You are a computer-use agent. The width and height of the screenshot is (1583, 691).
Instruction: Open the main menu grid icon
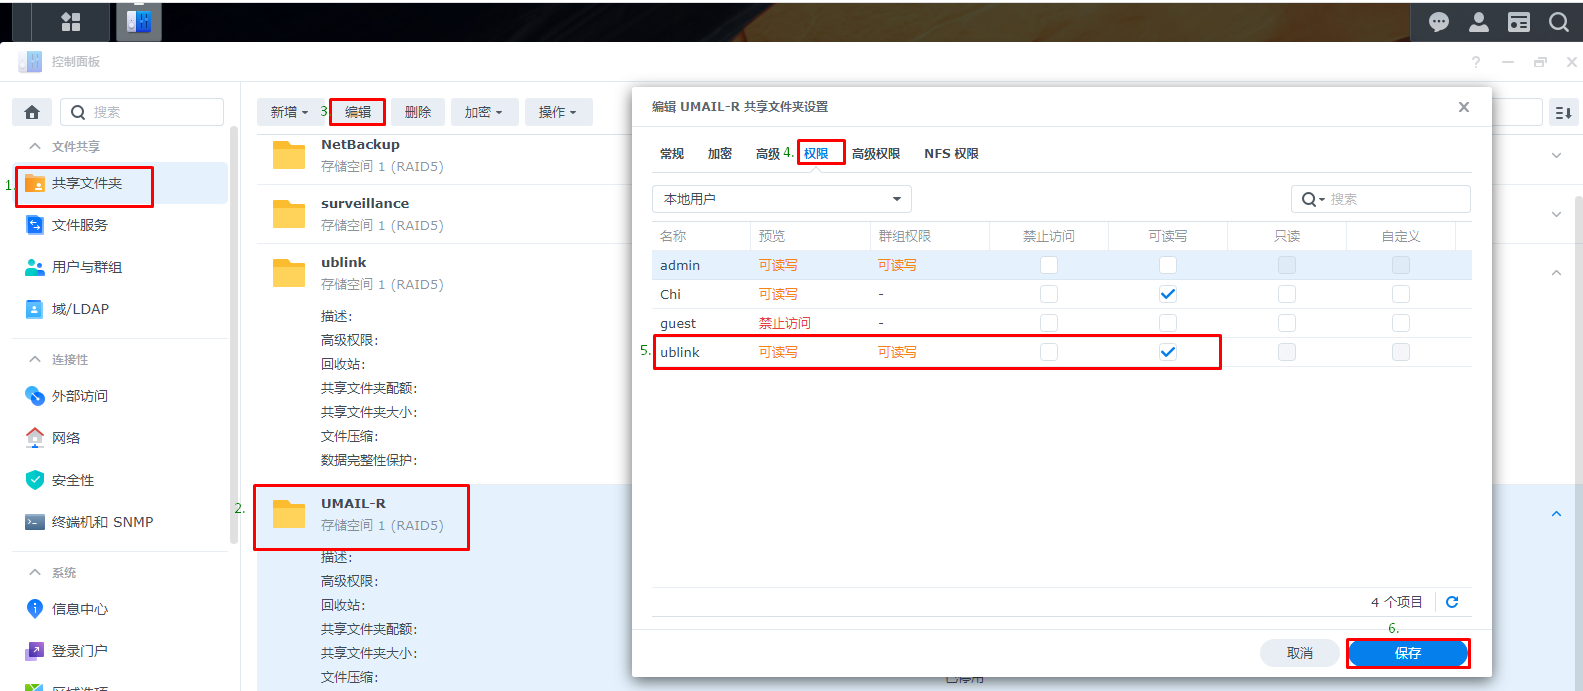(x=70, y=21)
